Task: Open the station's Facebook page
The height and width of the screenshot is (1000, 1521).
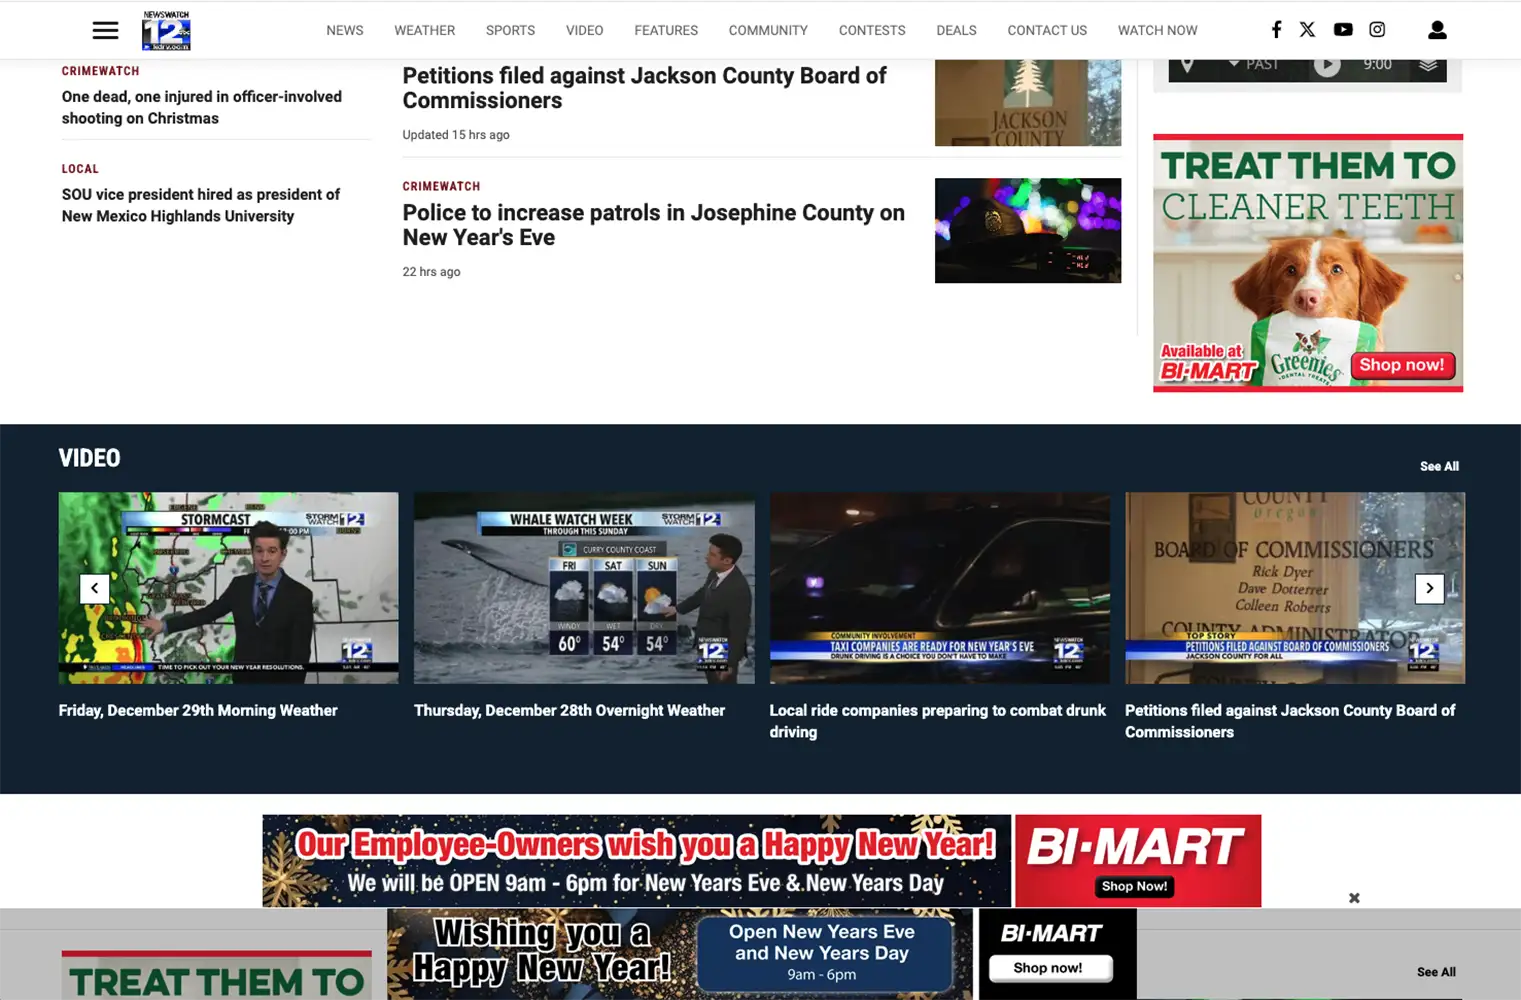Action: pos(1276,30)
